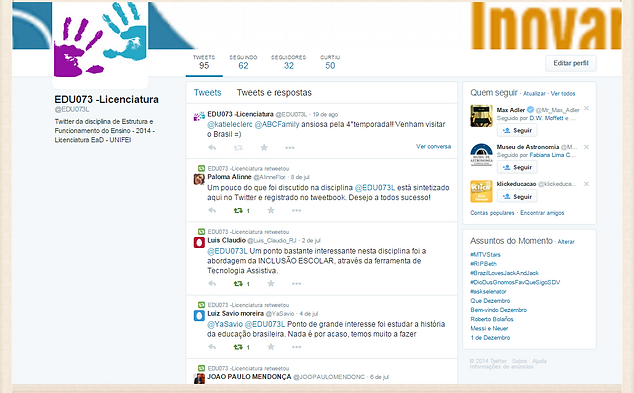This screenshot has width=634, height=393.
Task: Click the @EDU073L handle under profile name
Action: tap(72, 109)
